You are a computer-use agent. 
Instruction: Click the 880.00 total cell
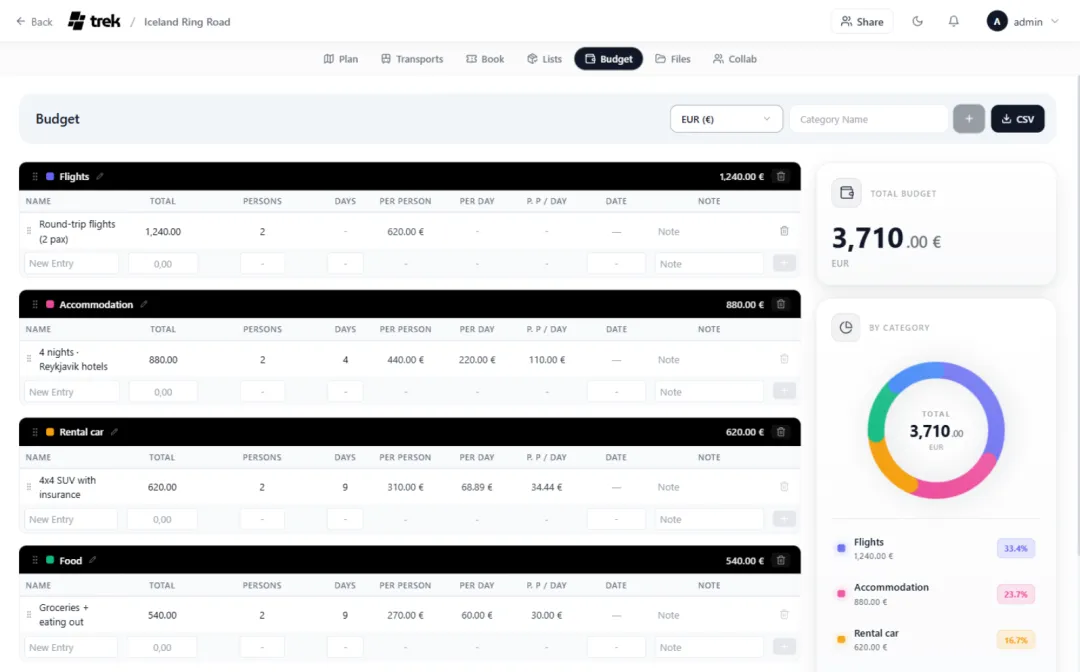(x=163, y=359)
